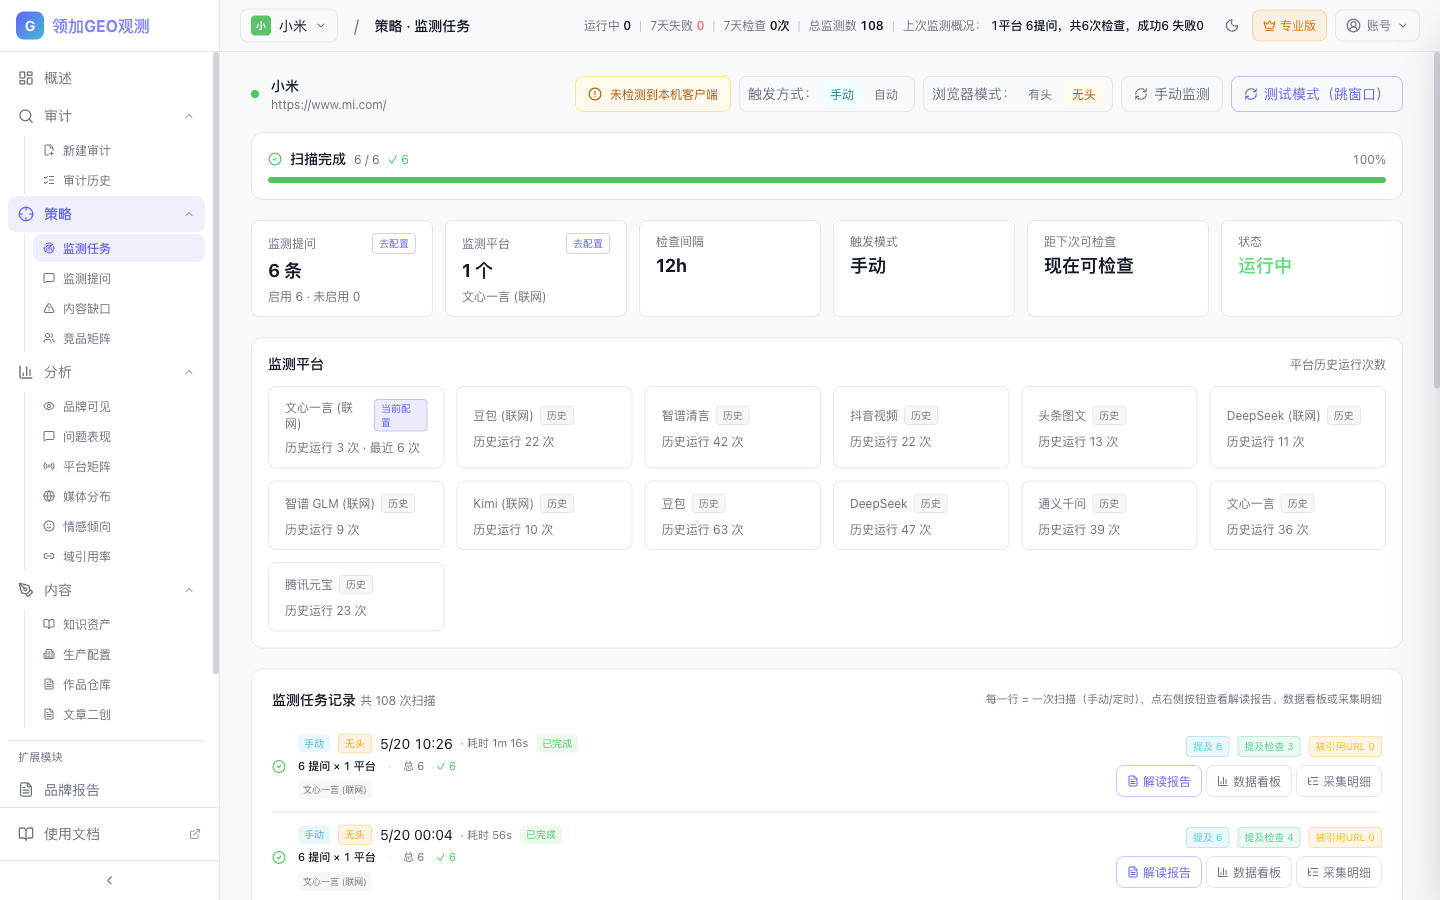
Task: Switch browser mode to 有头
Action: point(1040,94)
